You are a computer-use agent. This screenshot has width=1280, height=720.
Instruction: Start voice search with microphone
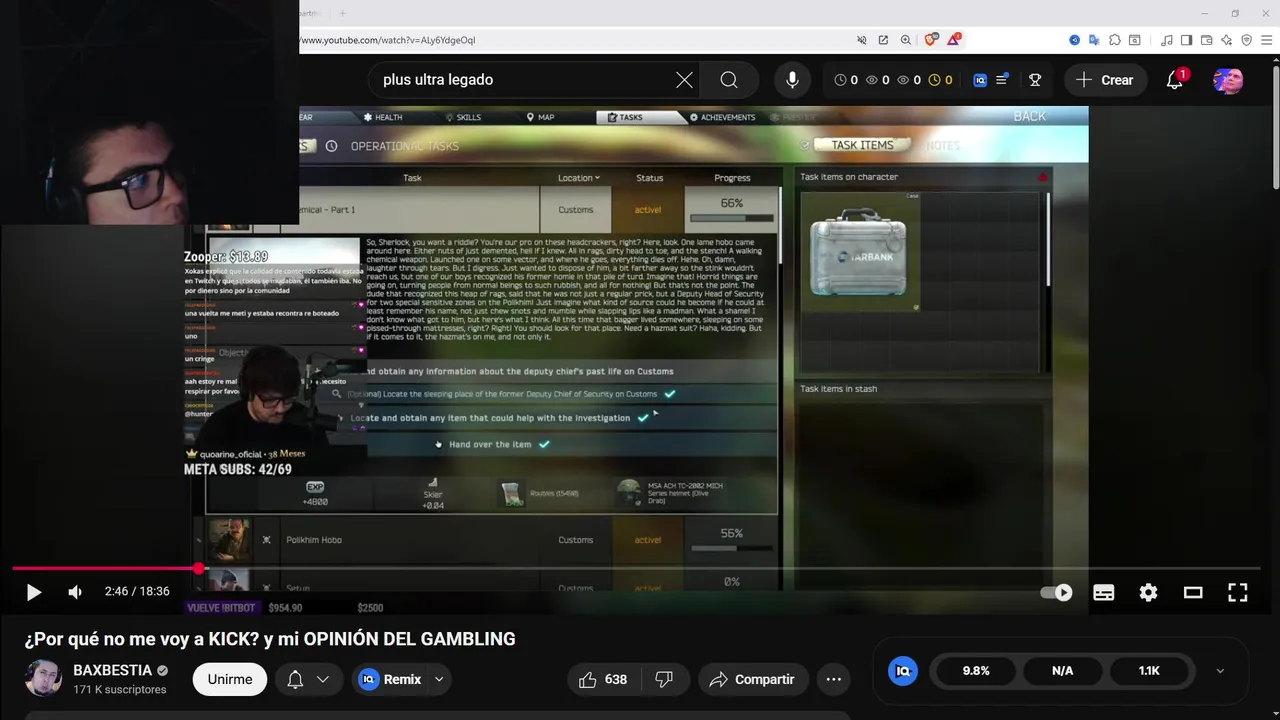pyautogui.click(x=792, y=80)
